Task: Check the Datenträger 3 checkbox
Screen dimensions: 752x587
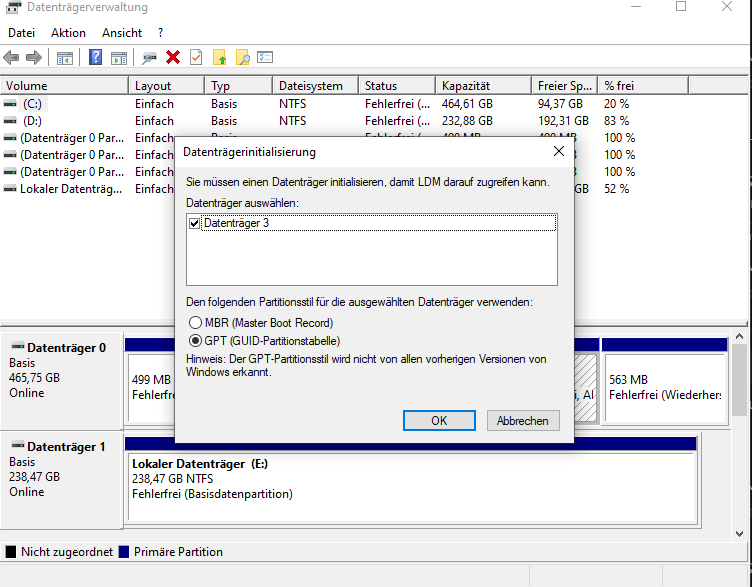Action: [194, 223]
